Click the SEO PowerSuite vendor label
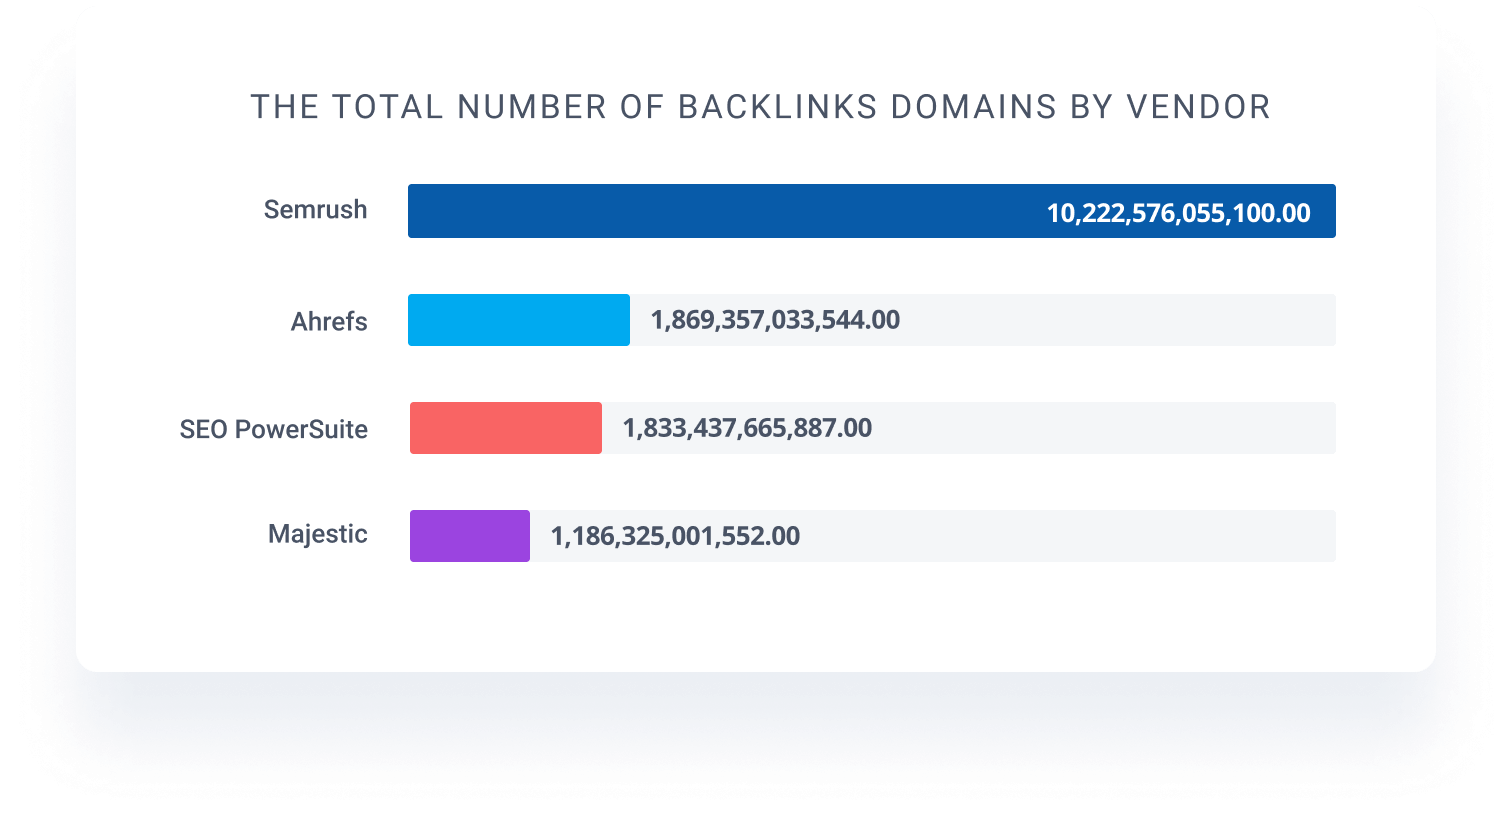The image size is (1510, 816). pos(273,430)
